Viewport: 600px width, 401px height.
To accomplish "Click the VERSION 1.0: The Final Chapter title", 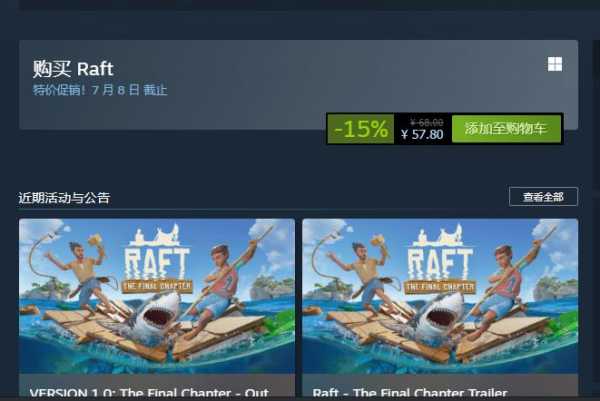I will tap(149, 393).
